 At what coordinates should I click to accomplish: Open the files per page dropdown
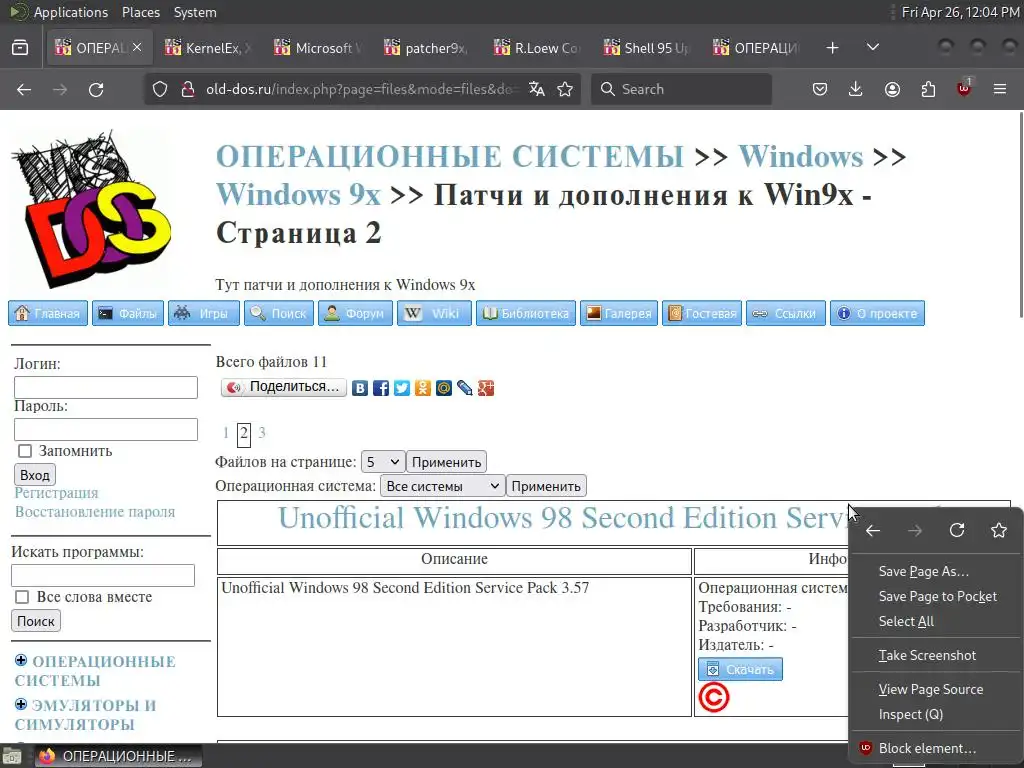click(x=383, y=462)
